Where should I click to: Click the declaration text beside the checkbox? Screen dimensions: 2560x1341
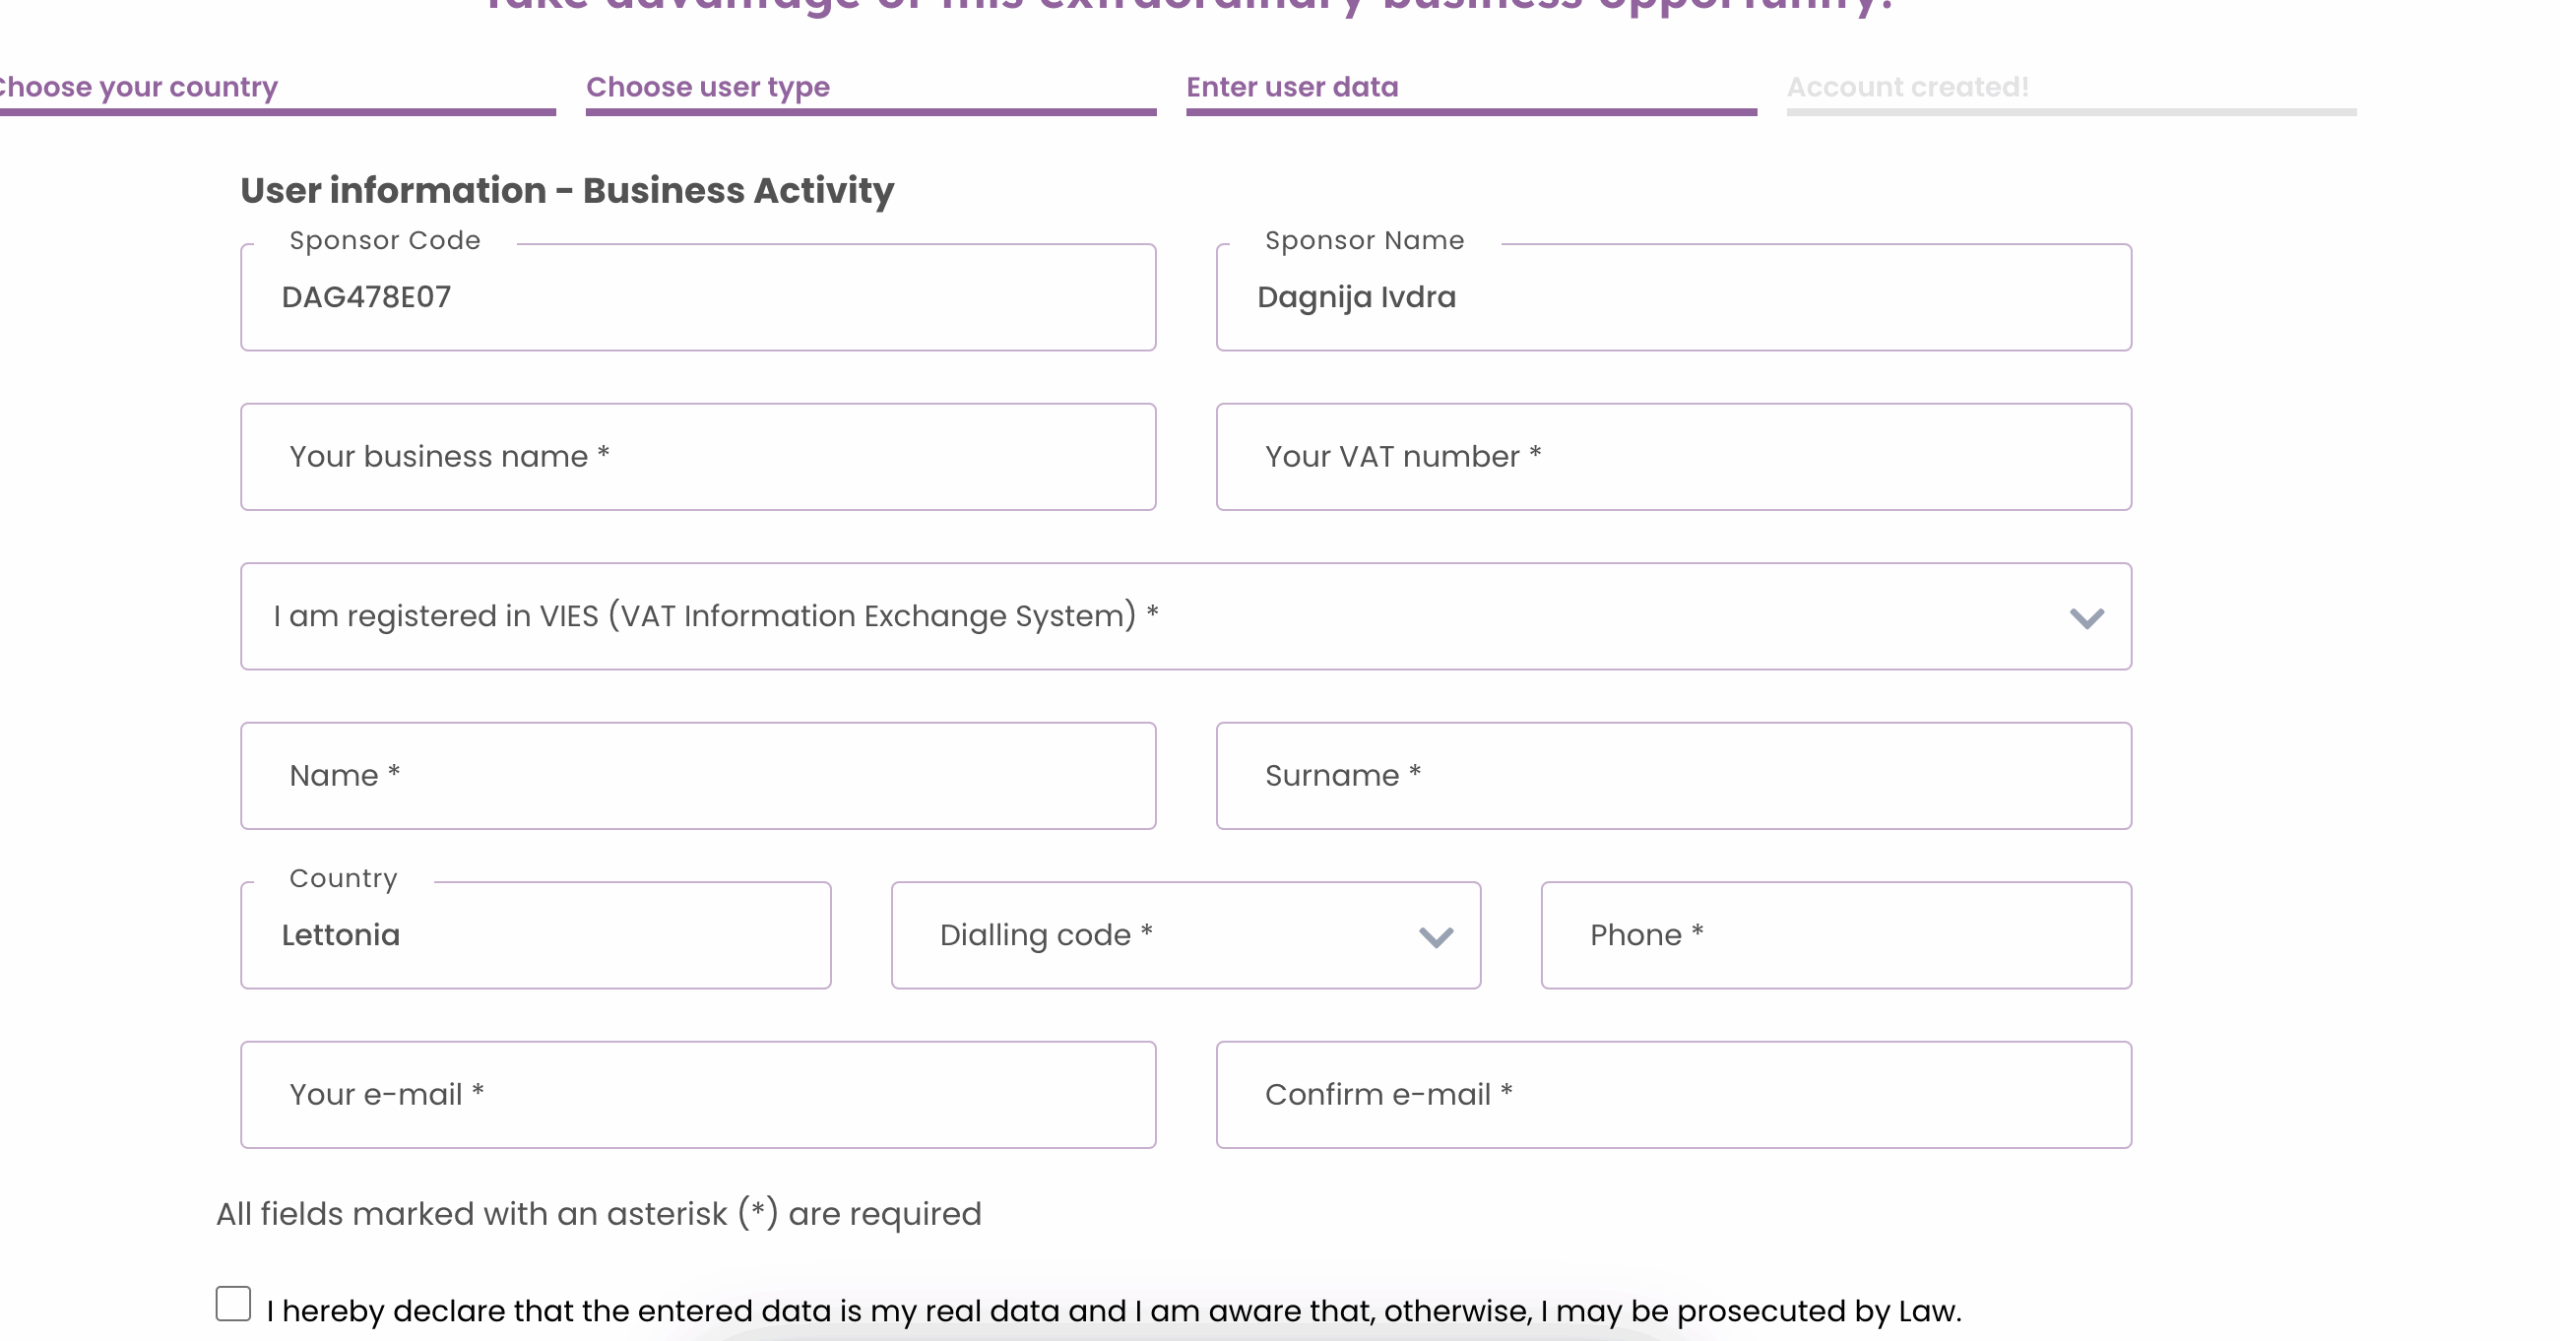tap(1113, 1311)
